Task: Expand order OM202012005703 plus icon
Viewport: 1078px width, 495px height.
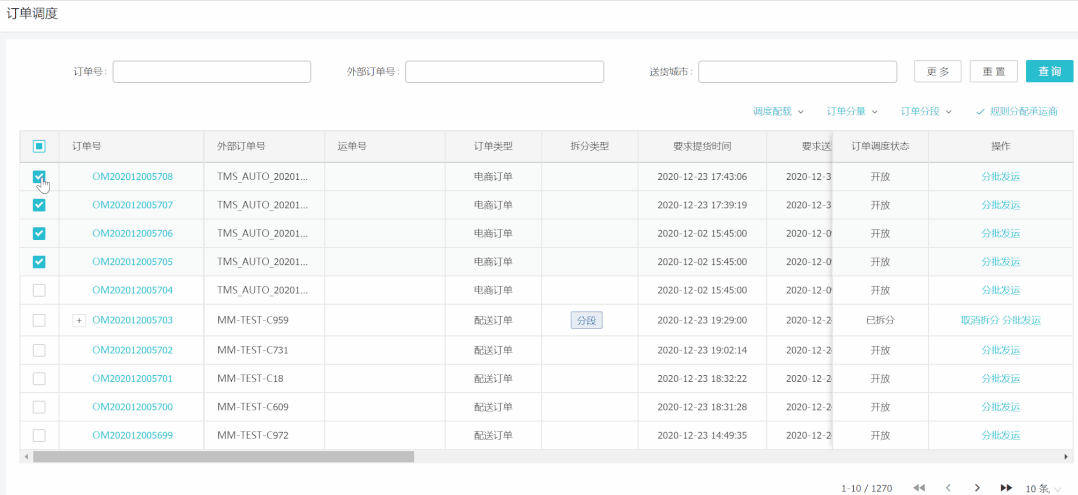Action: 79,320
